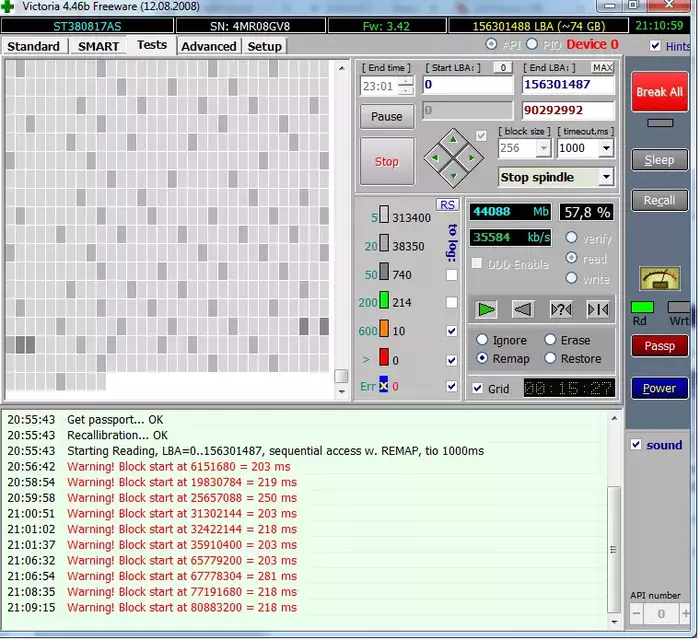Screen dimensions: 700x640
Task: Open the Advanced tab
Action: click(208, 46)
